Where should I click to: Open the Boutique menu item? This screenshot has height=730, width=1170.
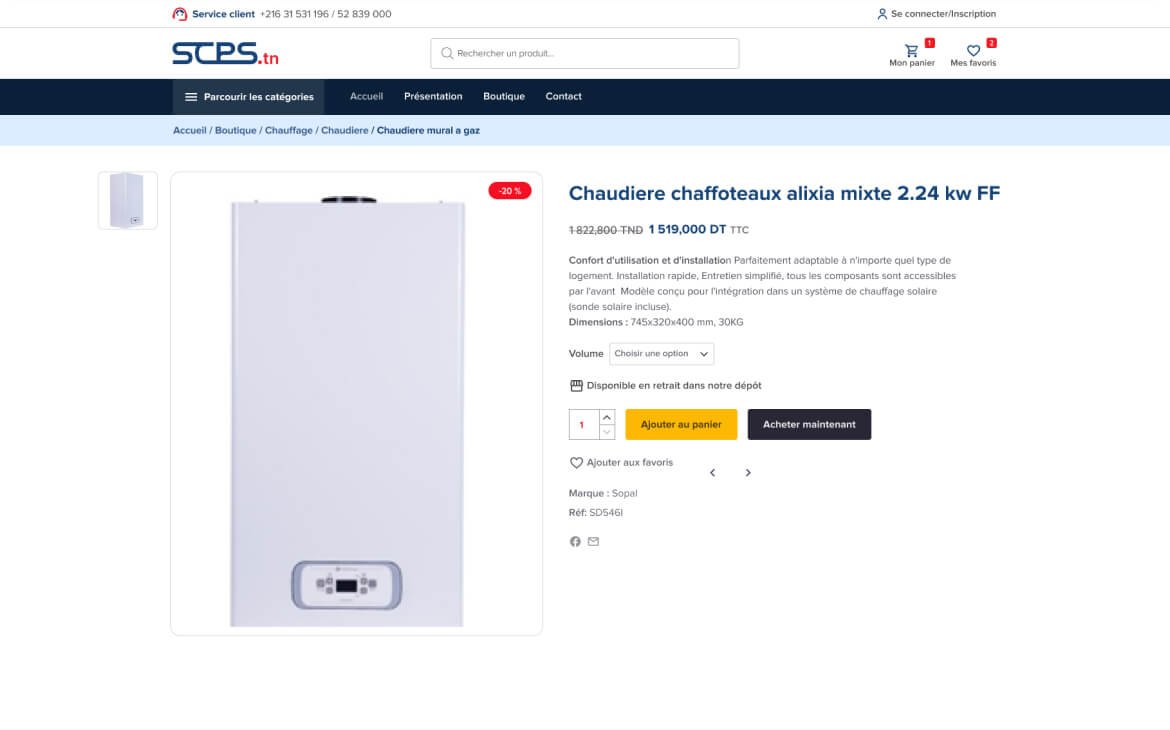pos(504,96)
